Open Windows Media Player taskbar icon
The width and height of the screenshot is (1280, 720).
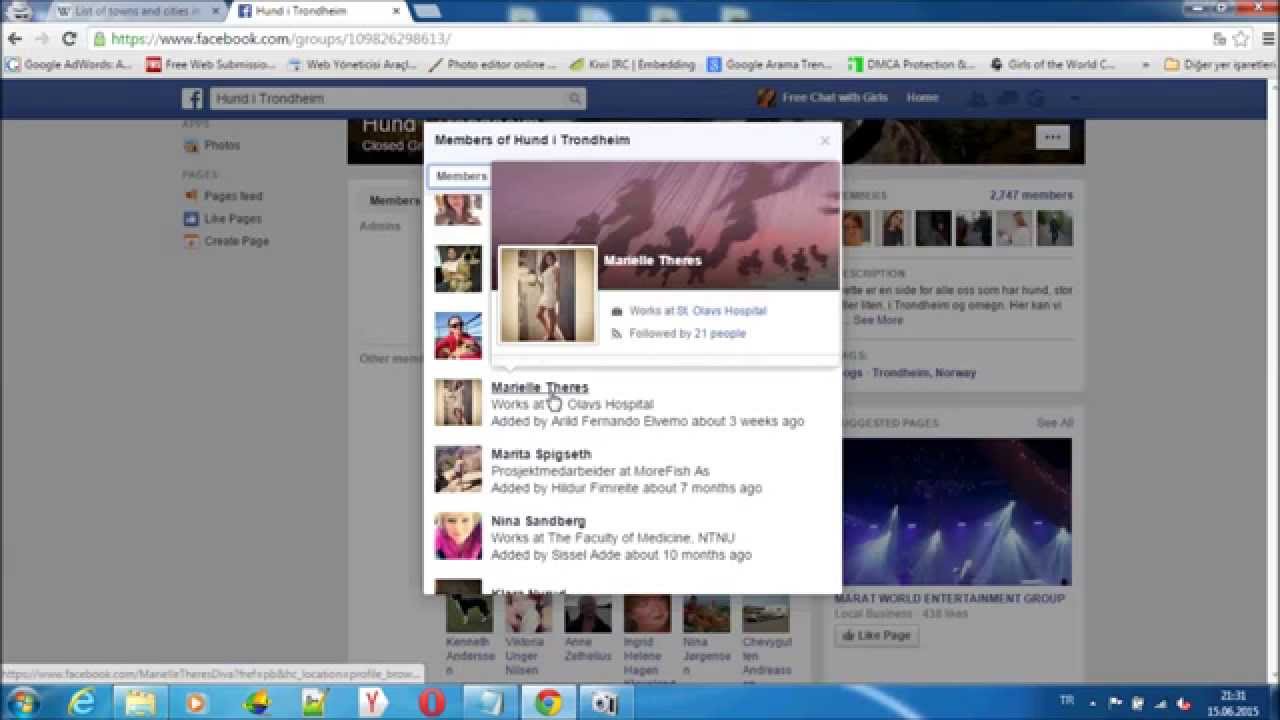(196, 703)
